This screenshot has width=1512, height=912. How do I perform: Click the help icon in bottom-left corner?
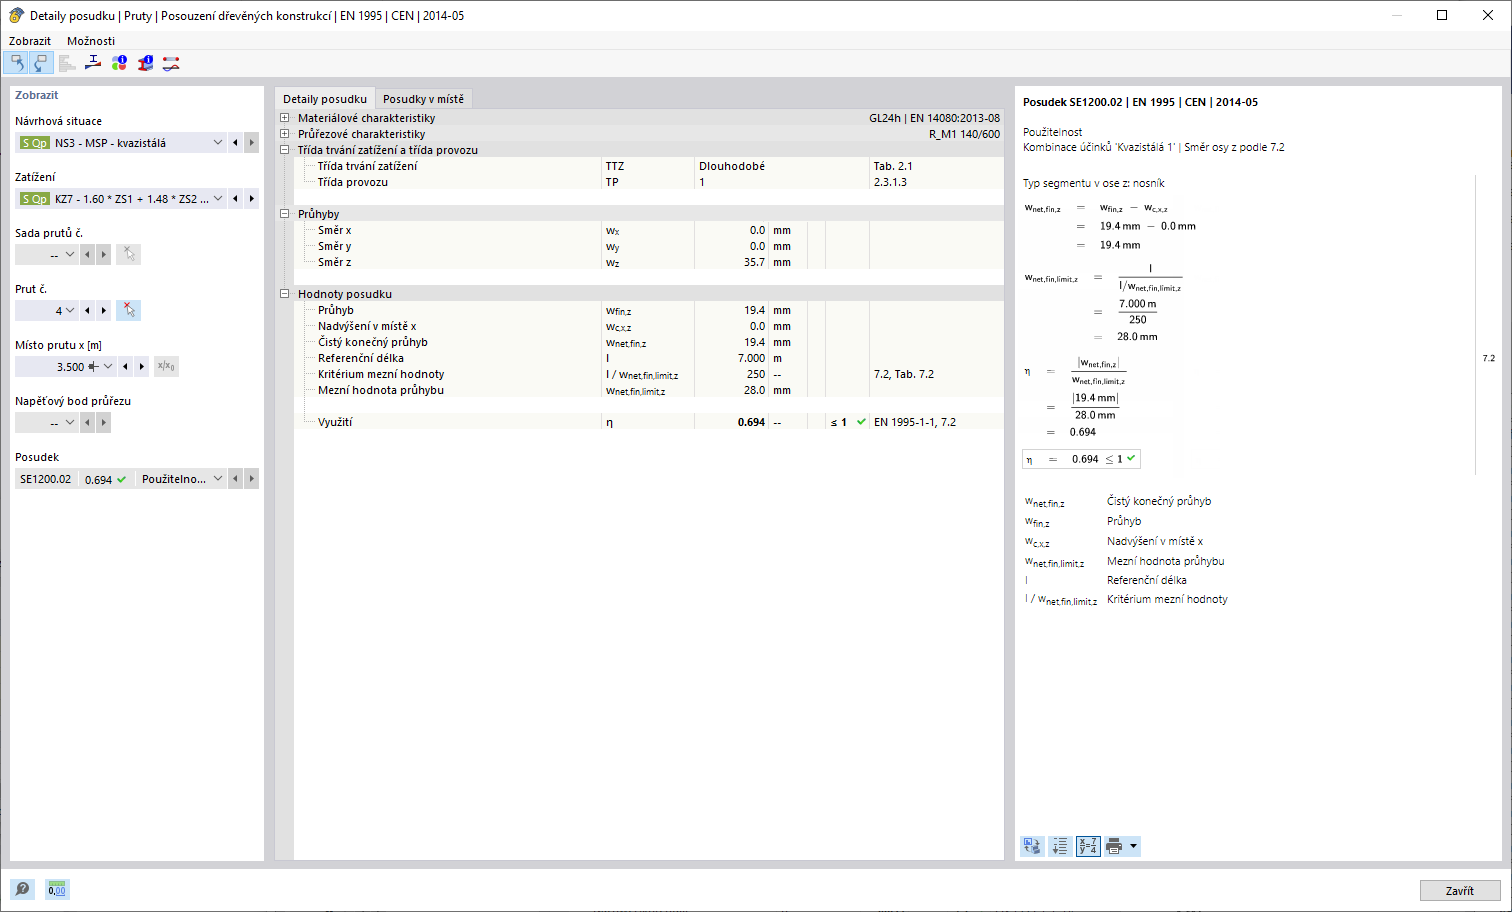tap(22, 889)
